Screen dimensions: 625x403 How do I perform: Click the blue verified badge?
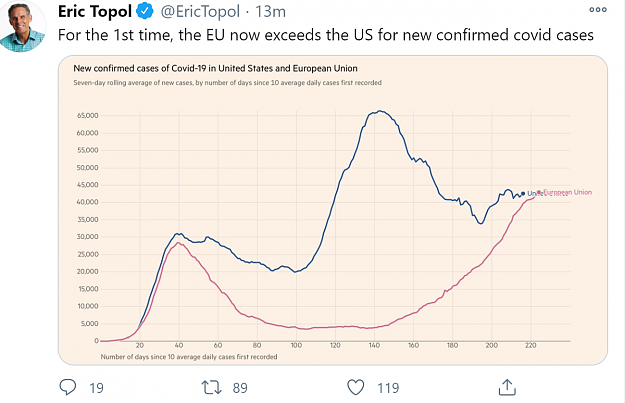pos(145,11)
